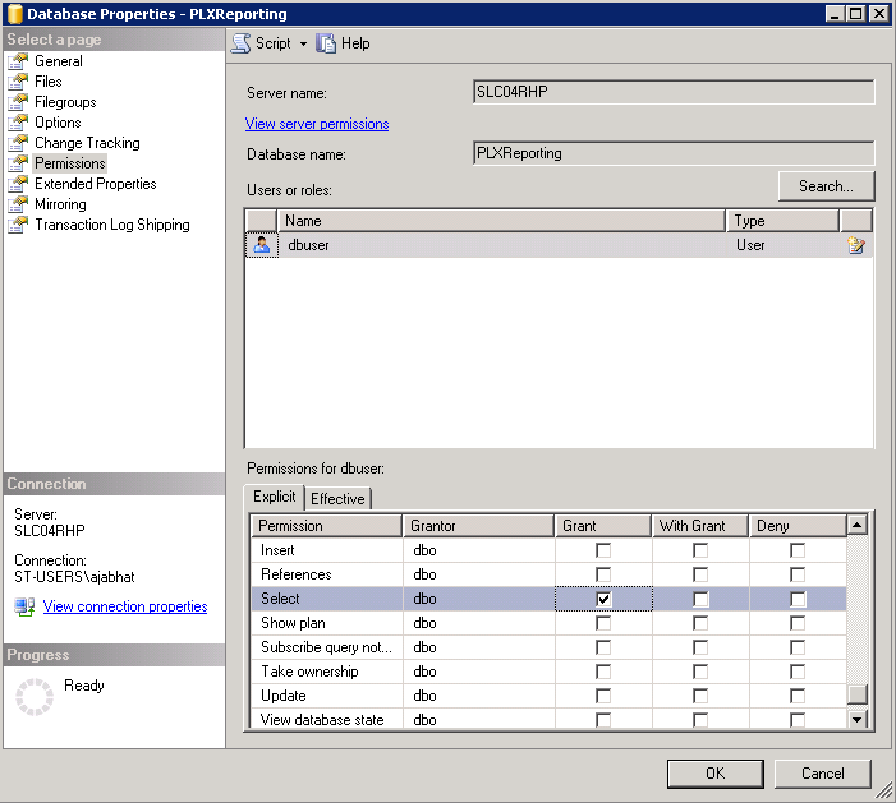Viewport: 896px width, 803px height.
Task: Open the Filegroups page
Action: [66, 102]
